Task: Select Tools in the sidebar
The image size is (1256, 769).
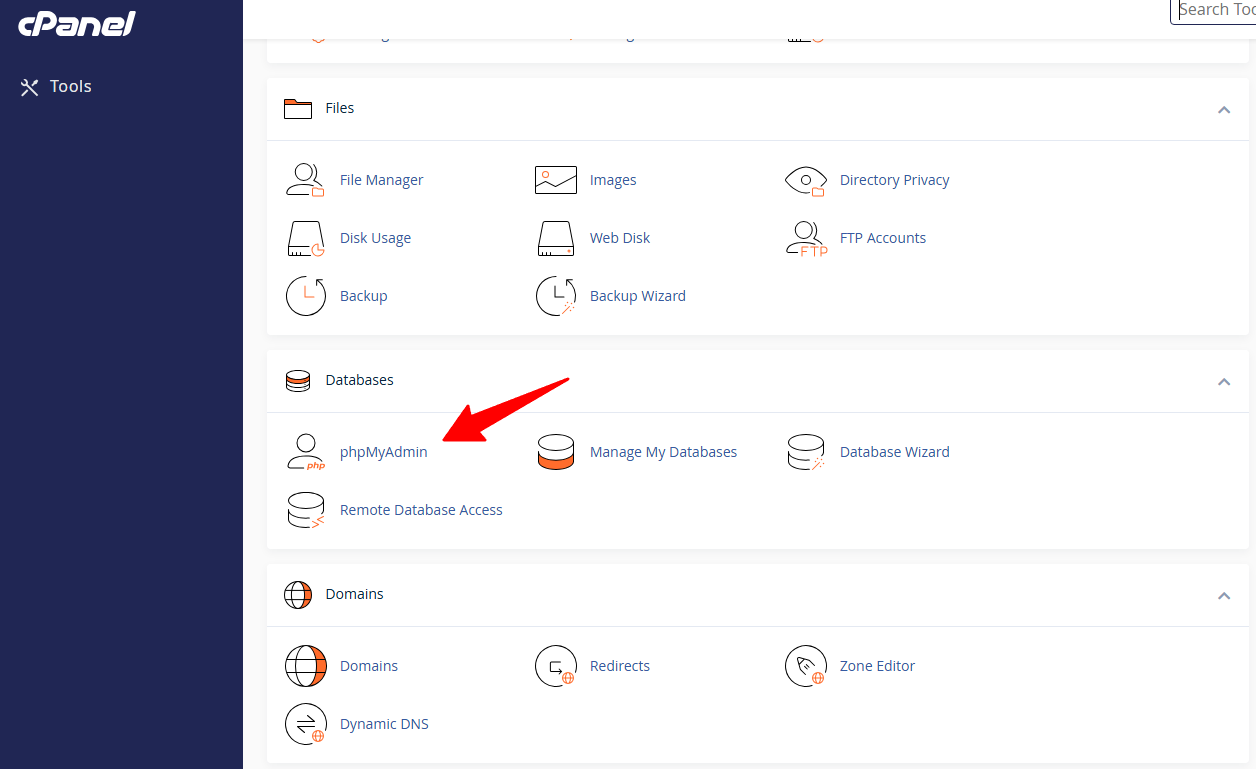Action: pyautogui.click(x=57, y=87)
